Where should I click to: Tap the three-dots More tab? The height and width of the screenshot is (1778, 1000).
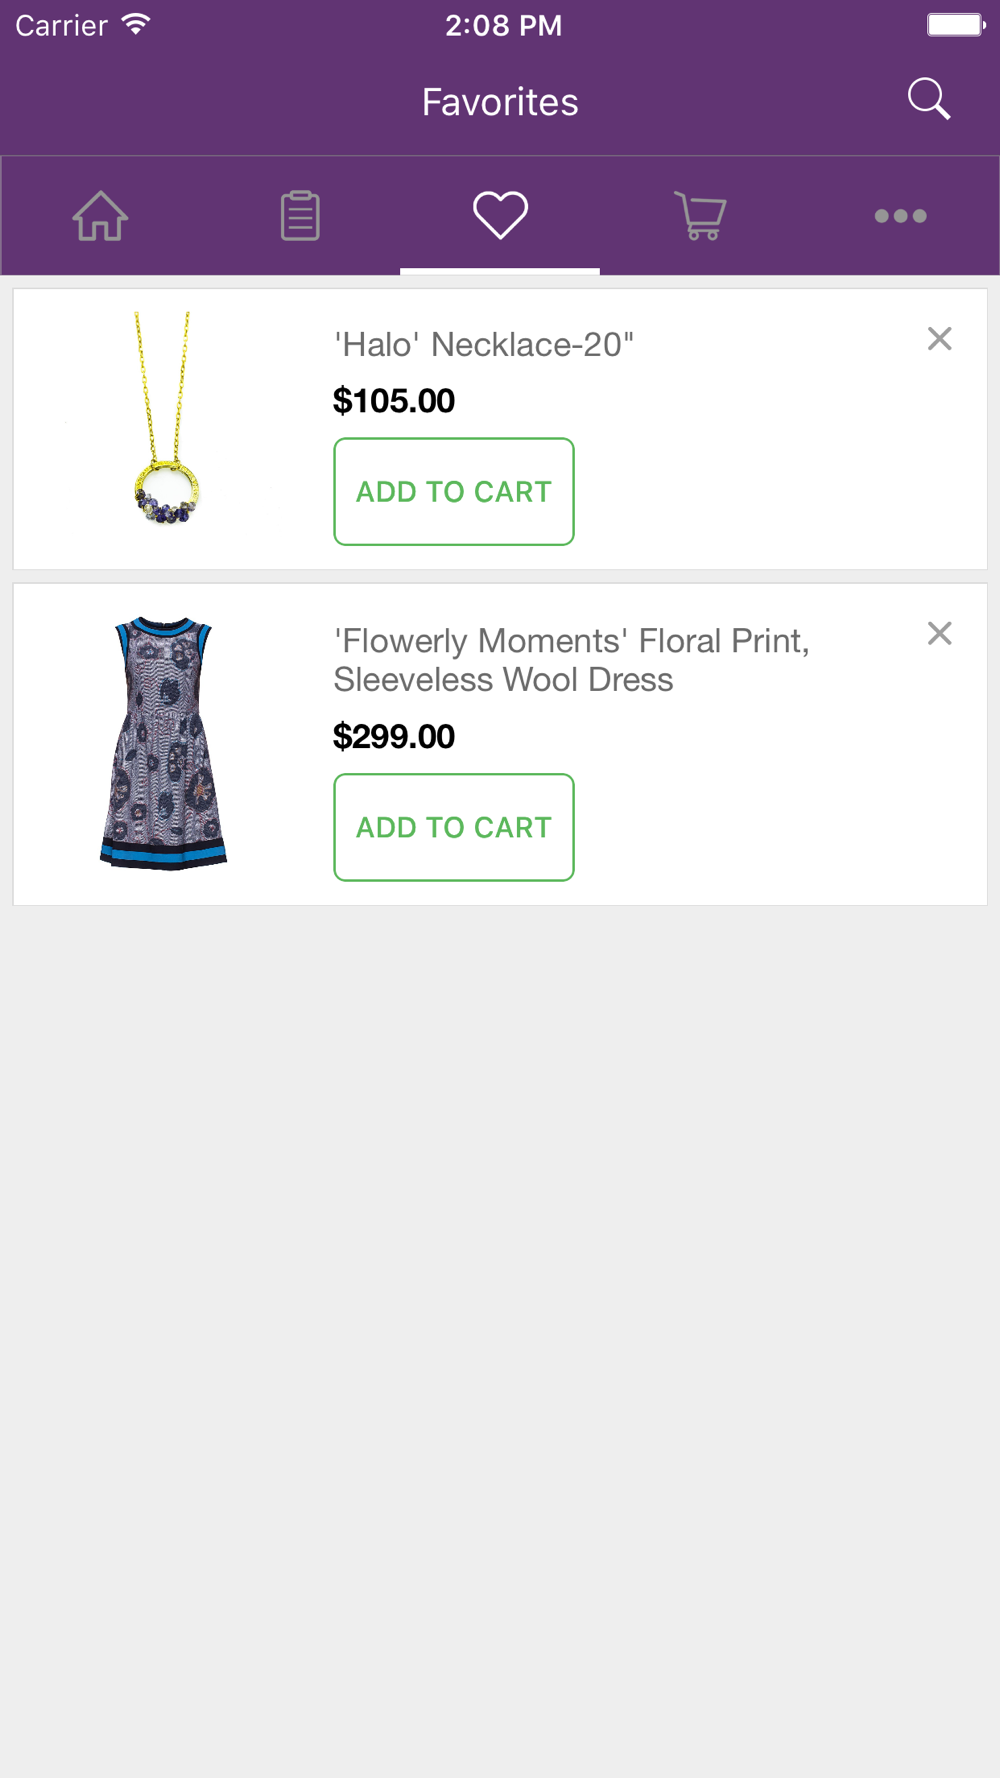click(900, 215)
